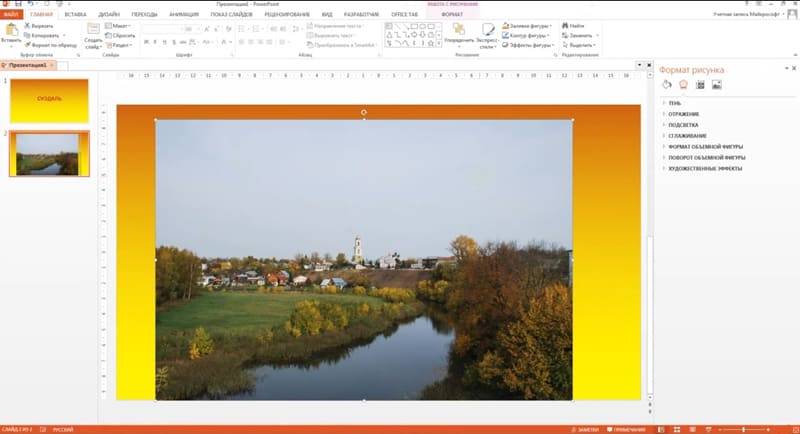Open the Picture icon in format pane
Screen dimensions: 800x434
coord(717,85)
